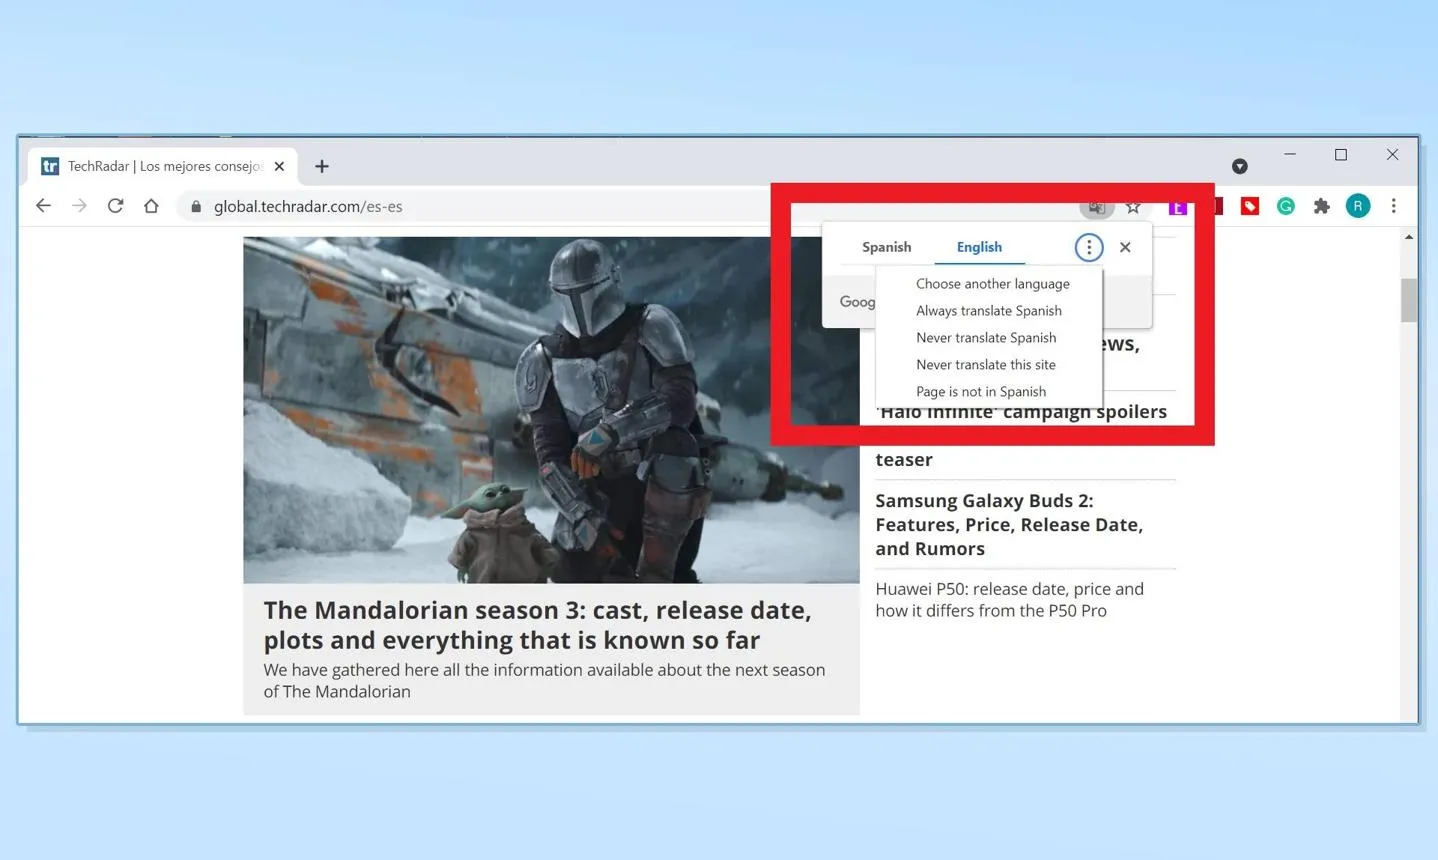This screenshot has width=1438, height=860.
Task: Open the Mandalorian article image
Action: [x=551, y=410]
